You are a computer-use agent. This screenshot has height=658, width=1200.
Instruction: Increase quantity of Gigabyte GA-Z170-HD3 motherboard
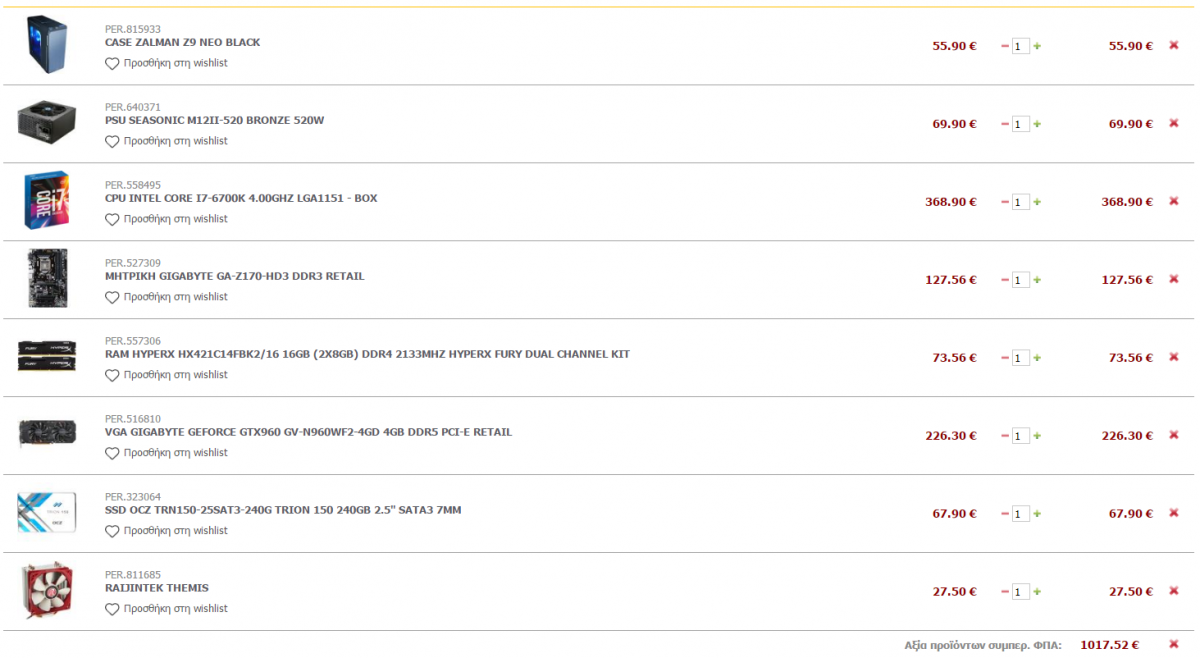point(1037,280)
